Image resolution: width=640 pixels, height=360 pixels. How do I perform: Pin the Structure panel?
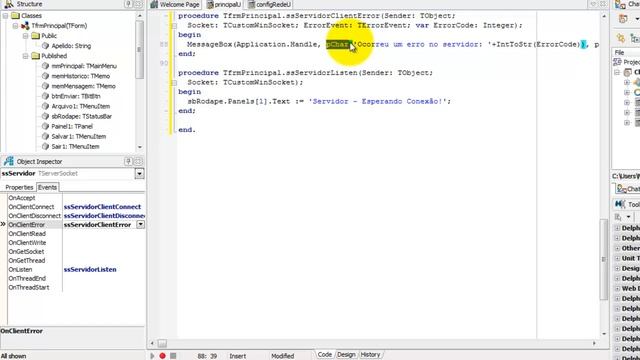tap(128, 4)
